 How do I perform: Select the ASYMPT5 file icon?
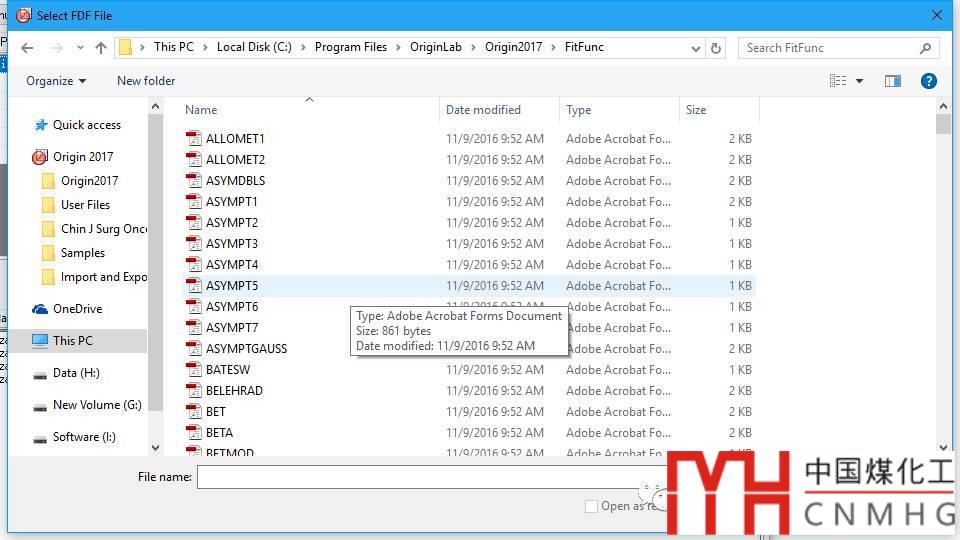[x=194, y=286]
